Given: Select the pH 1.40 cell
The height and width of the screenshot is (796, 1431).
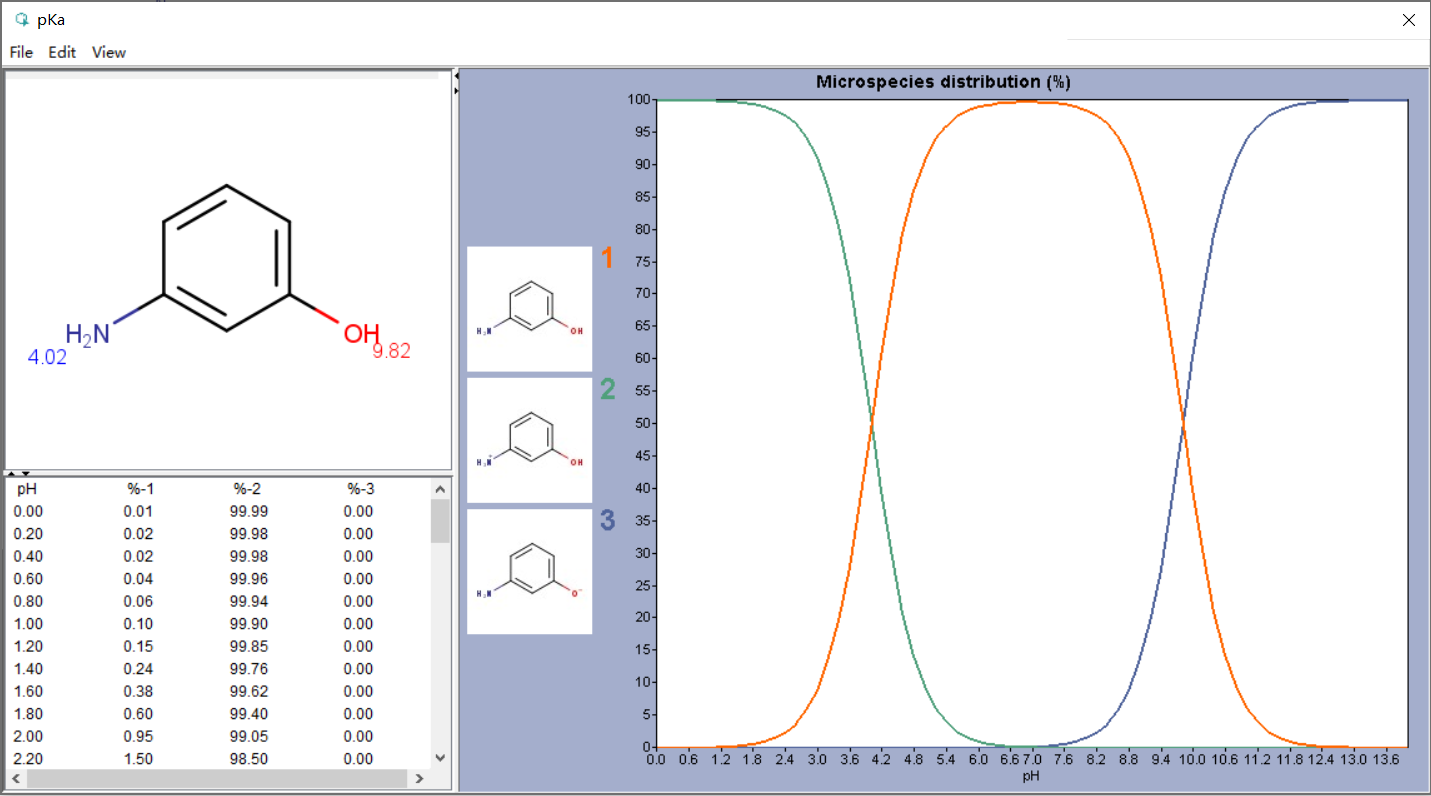Looking at the screenshot, I should 27,669.
